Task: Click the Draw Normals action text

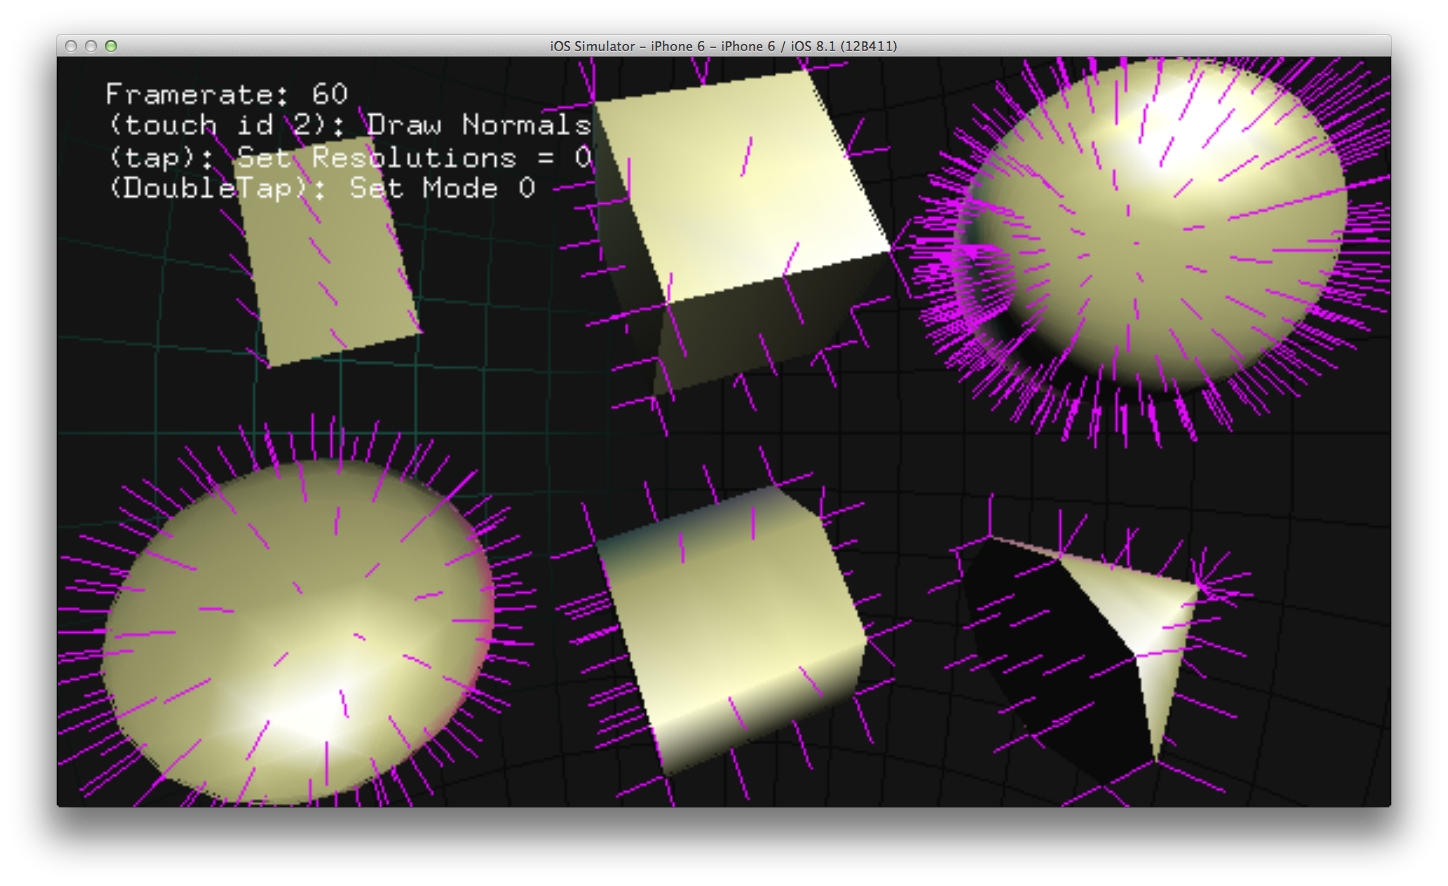Action: 480,125
